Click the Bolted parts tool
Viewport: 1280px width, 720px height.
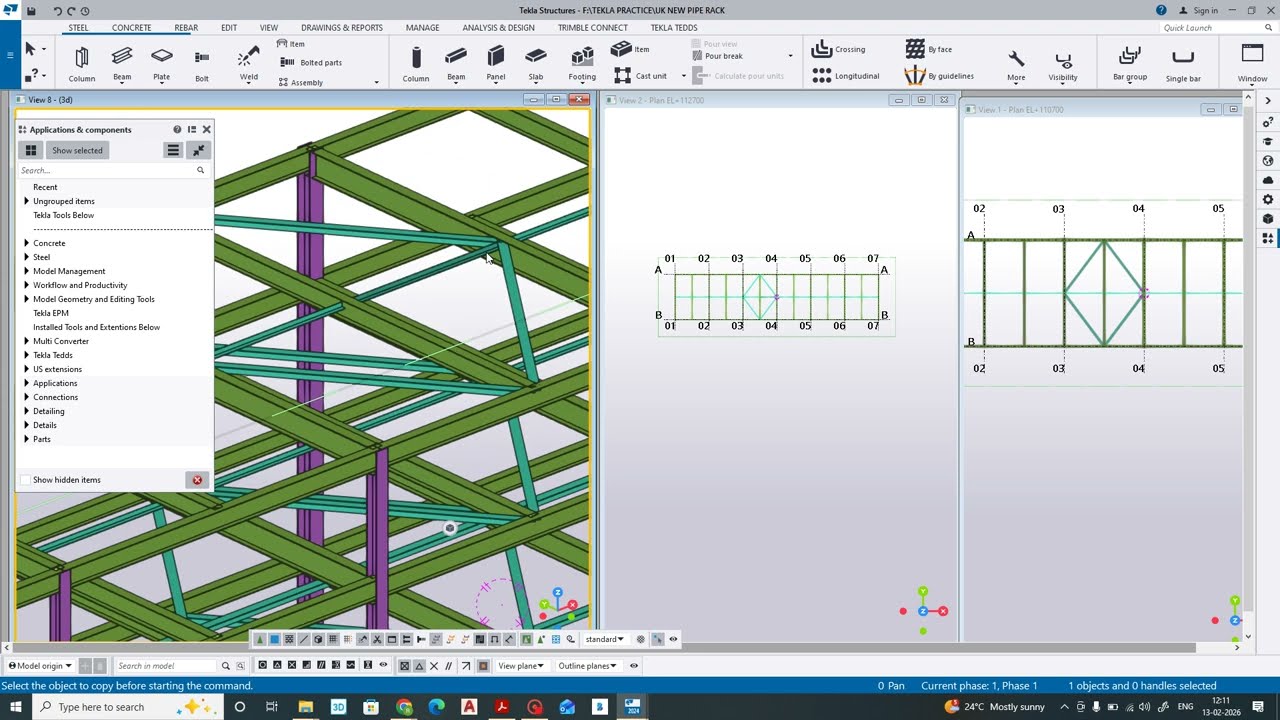tap(312, 62)
